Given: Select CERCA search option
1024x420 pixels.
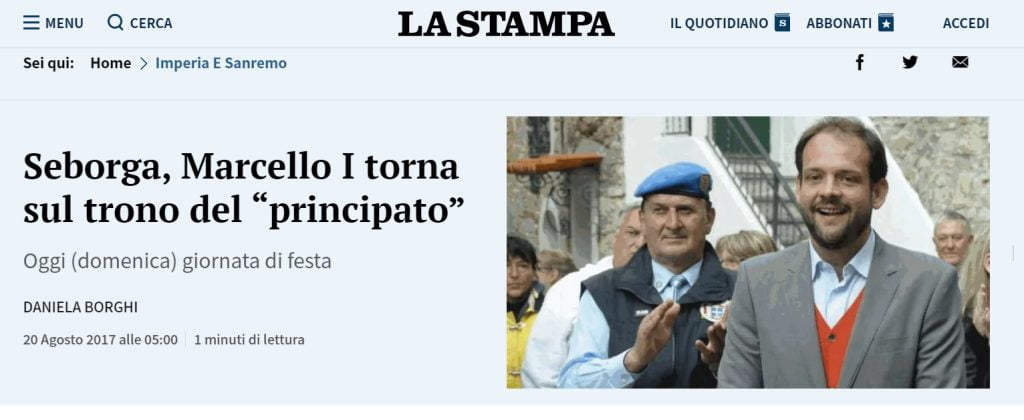Looking at the screenshot, I should (x=151, y=24).
